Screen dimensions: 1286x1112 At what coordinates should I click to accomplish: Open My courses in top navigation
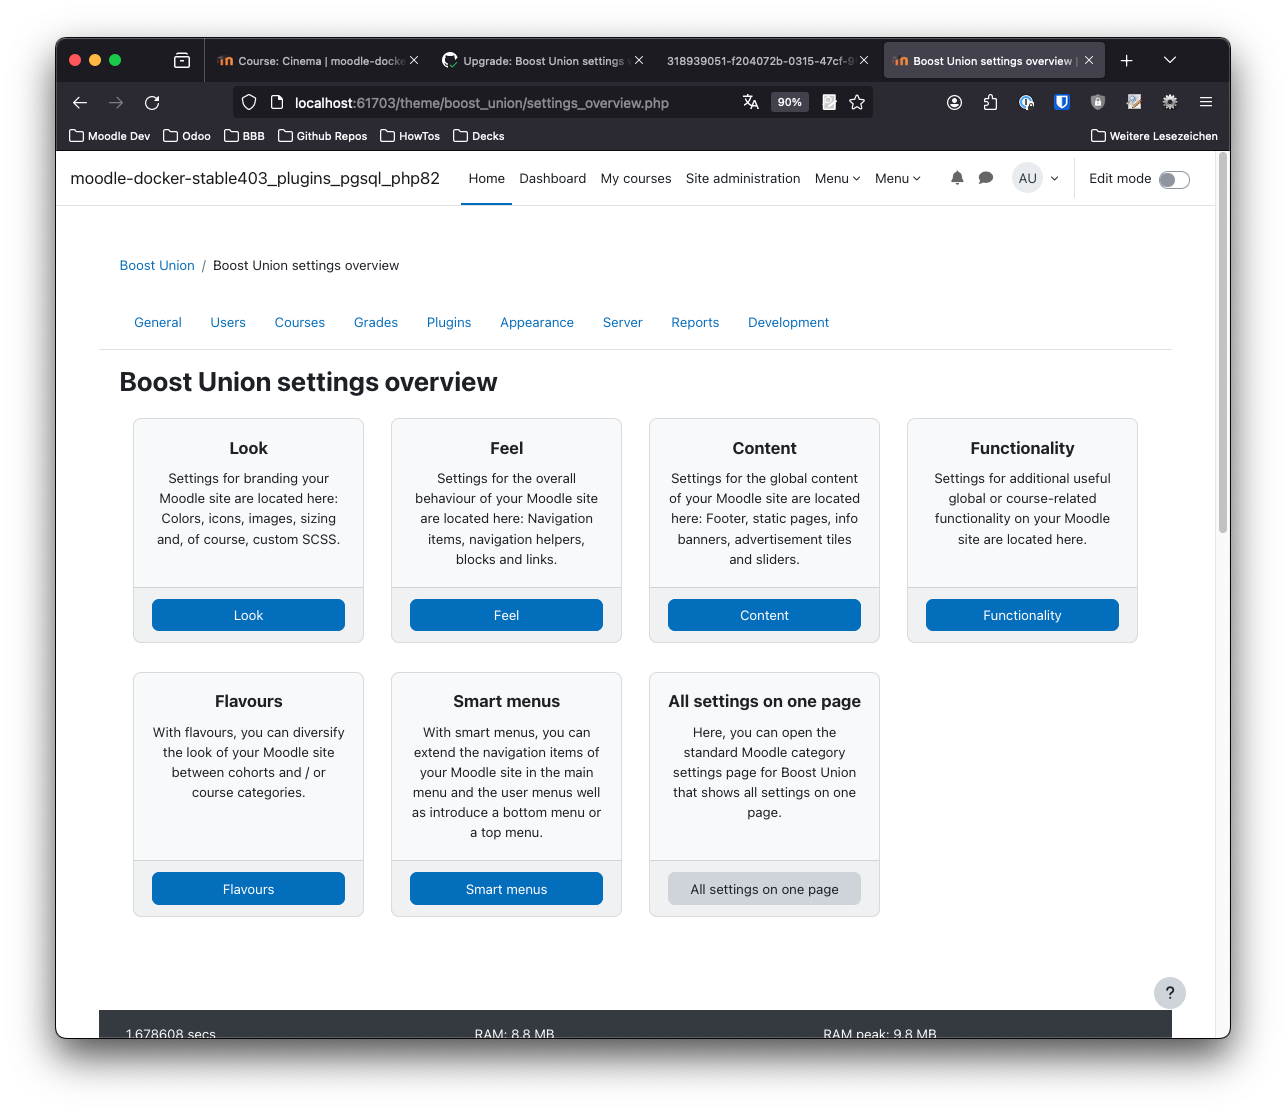pos(636,178)
